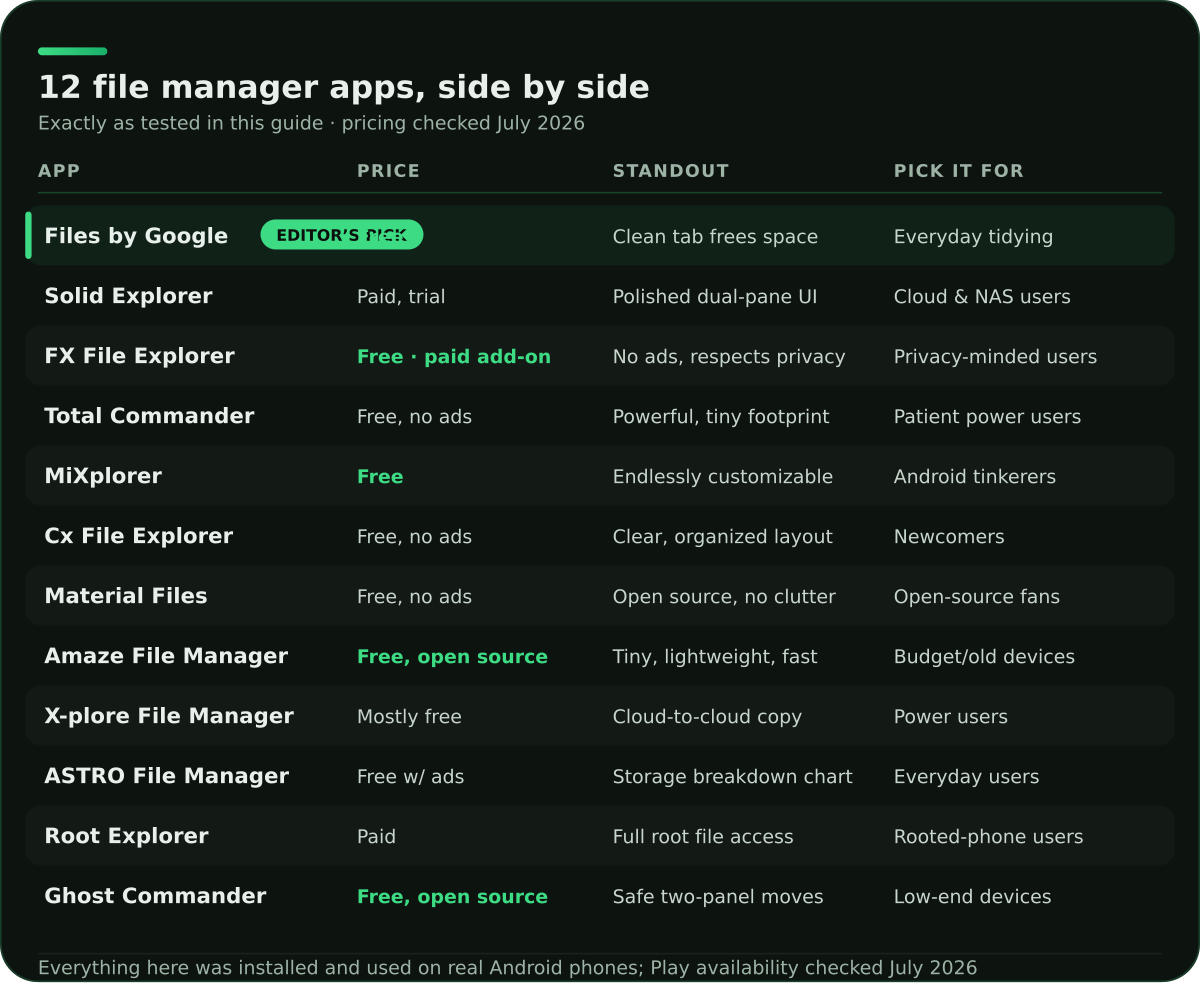Click Material Files' 'Free, no ads' price
Image resolution: width=1200 pixels, height=983 pixels.
[x=414, y=597]
